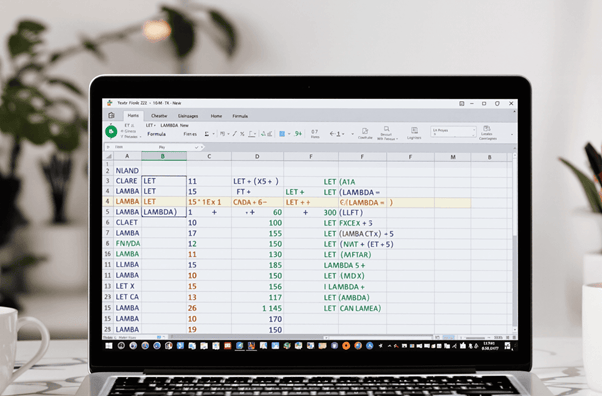The image size is (602, 396).
Task: Click the icon left of Hame tab
Action: pos(111,116)
